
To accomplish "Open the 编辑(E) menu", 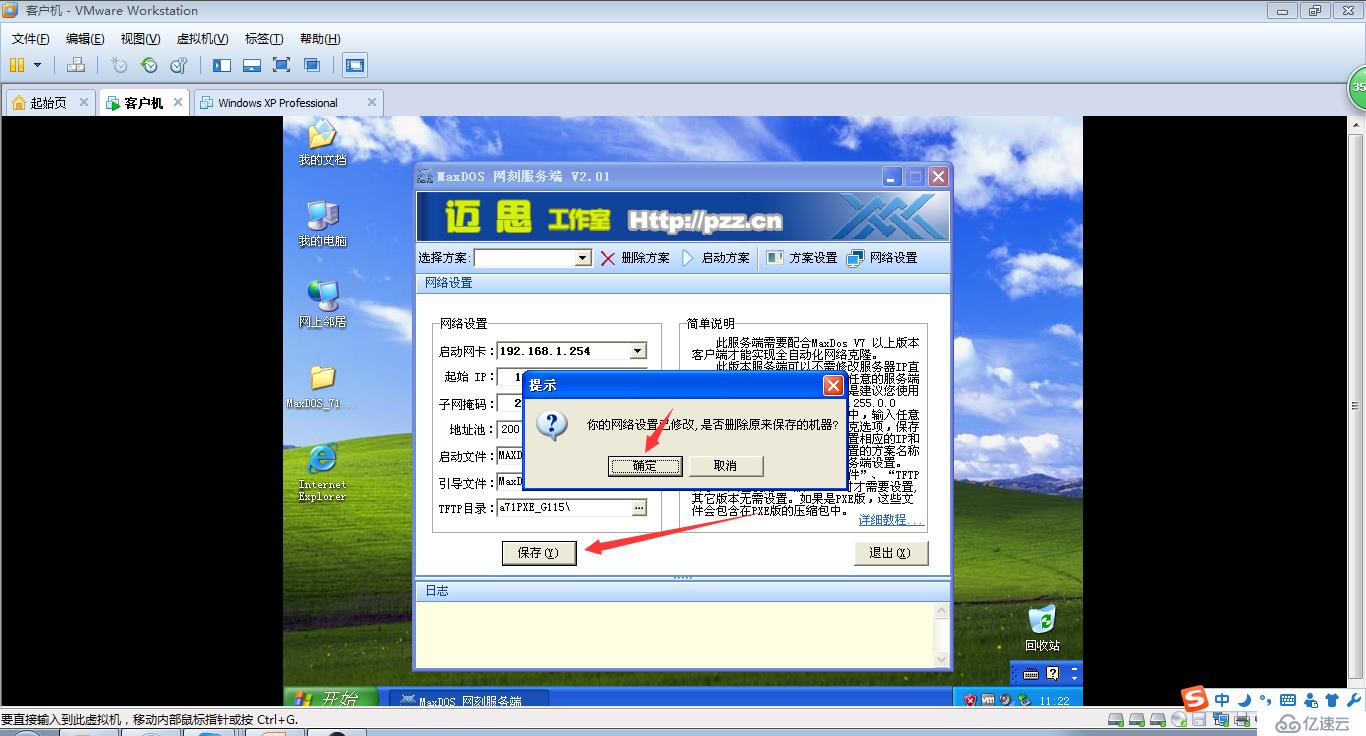I will click(x=85, y=39).
